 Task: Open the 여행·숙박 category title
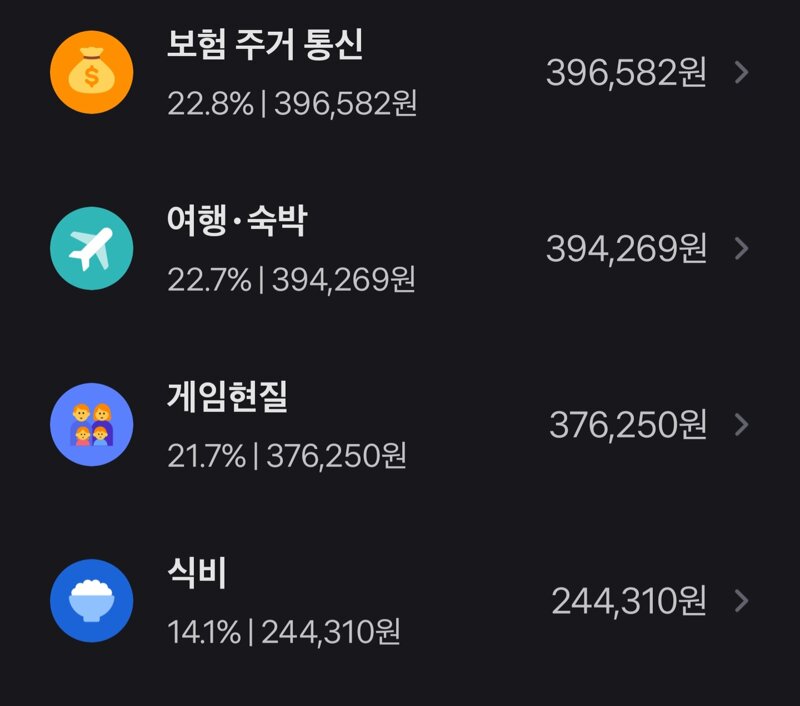[x=237, y=220]
